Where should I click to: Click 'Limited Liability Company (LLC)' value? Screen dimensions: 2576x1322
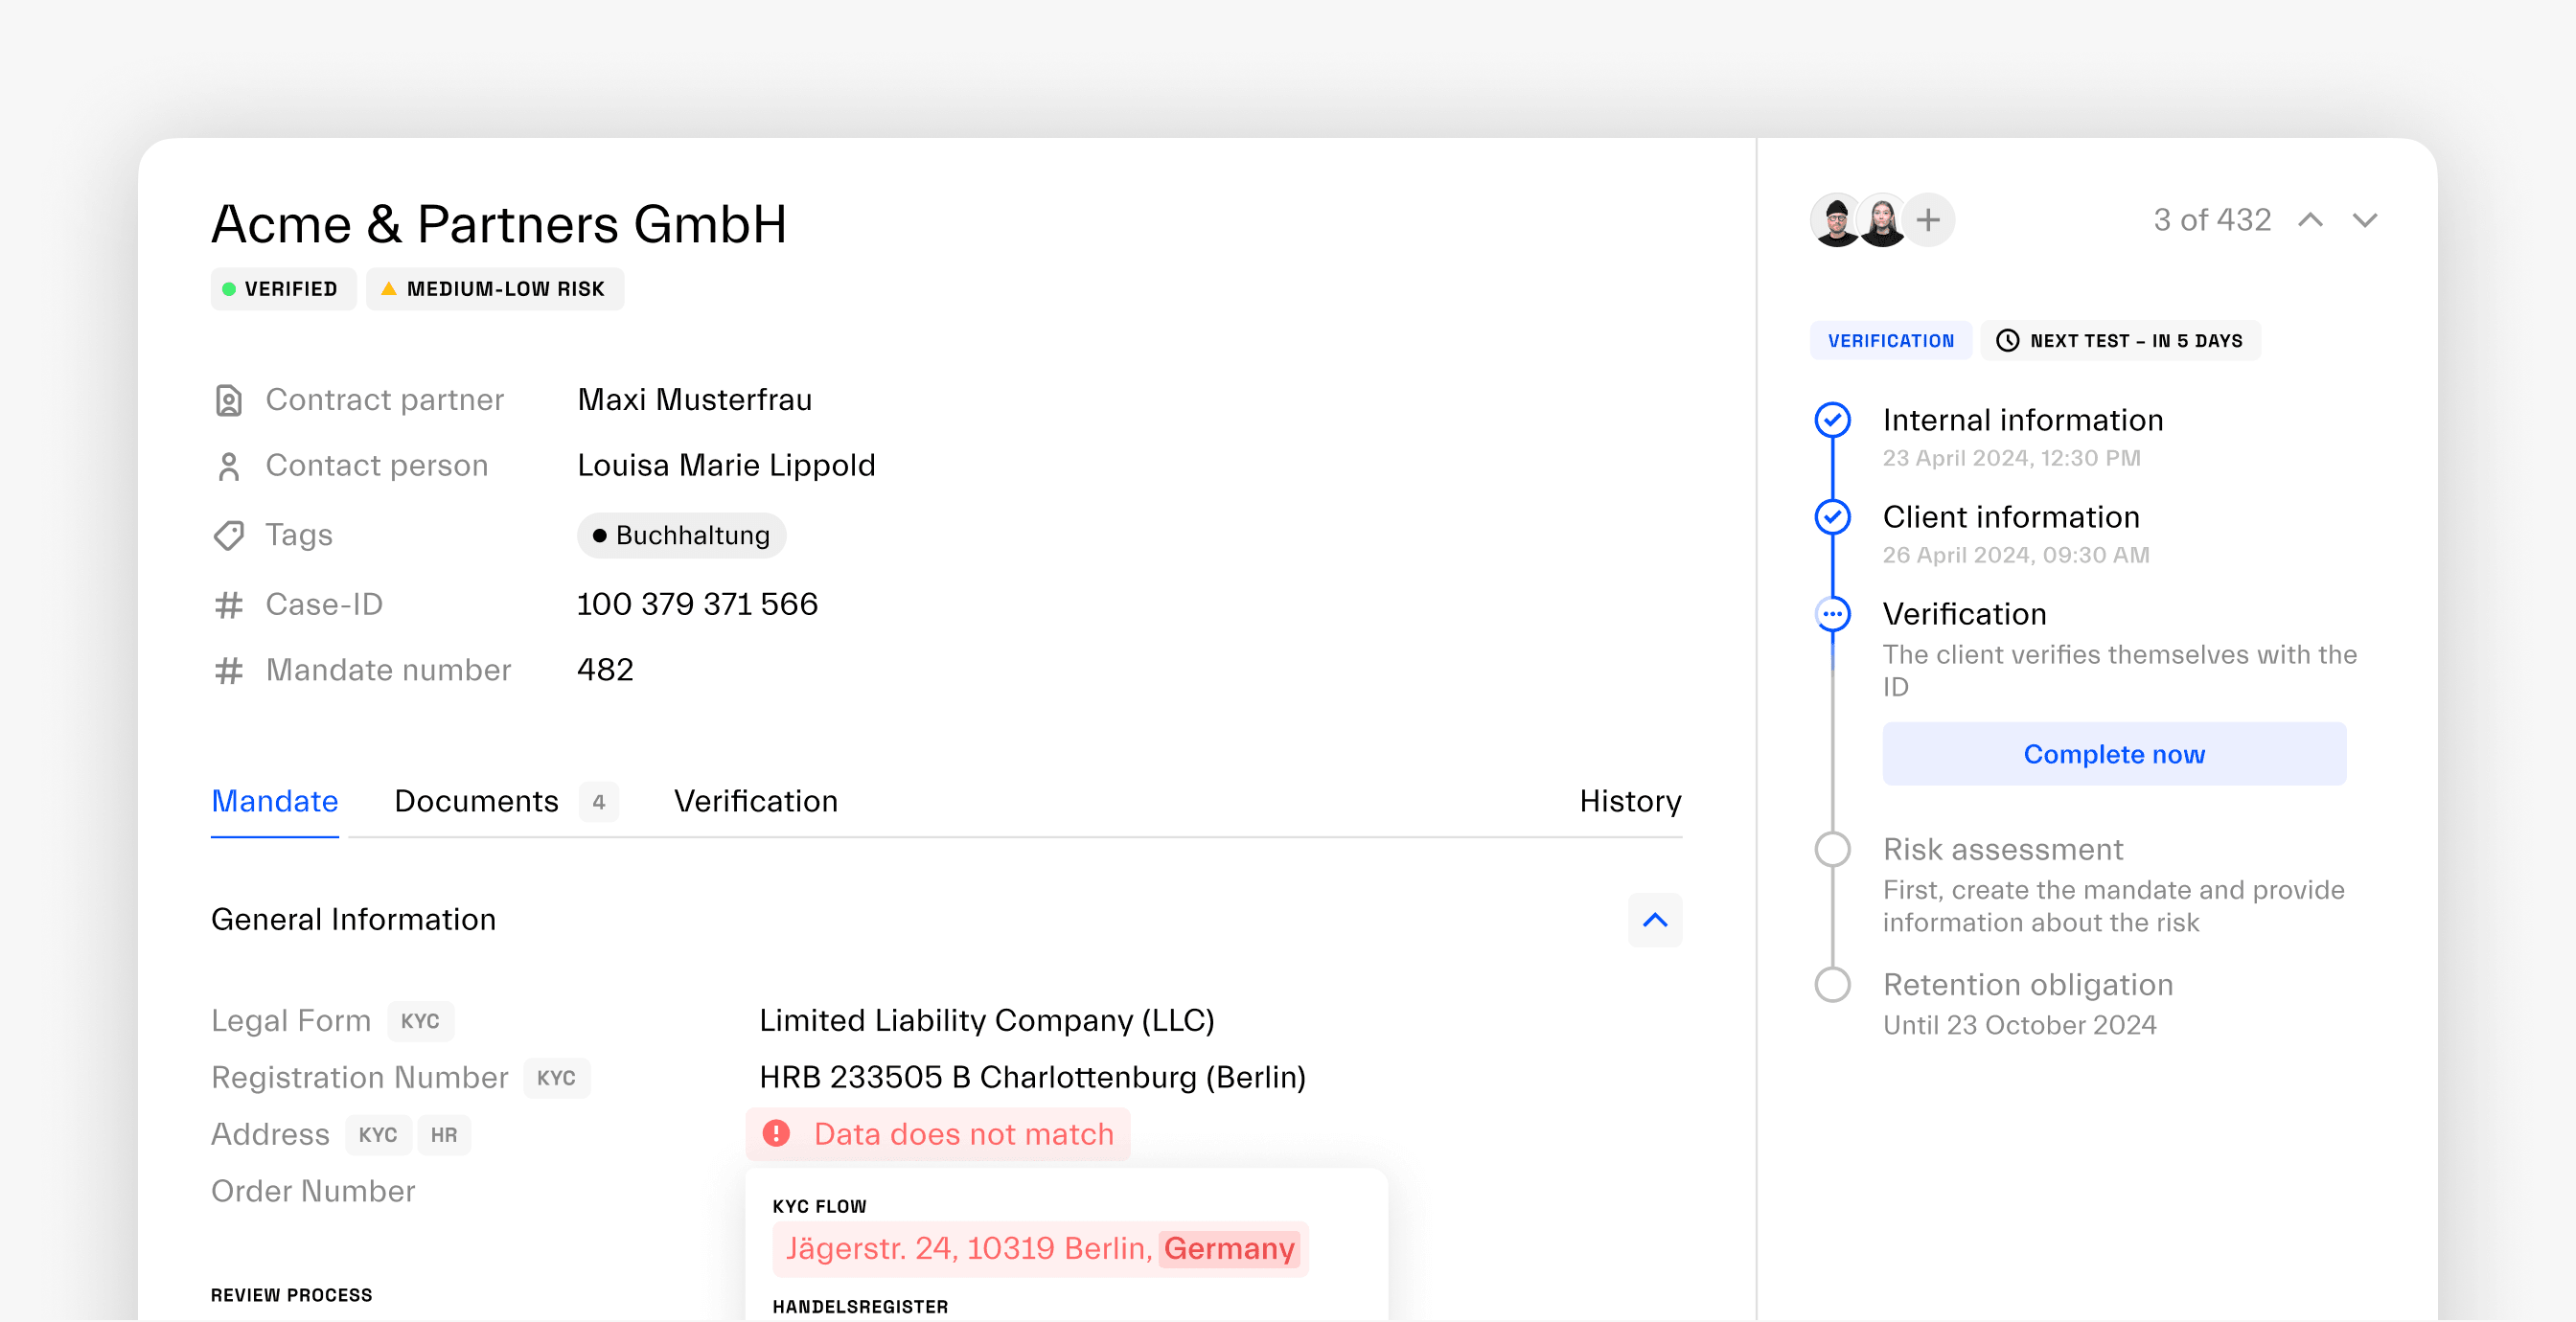point(987,1021)
